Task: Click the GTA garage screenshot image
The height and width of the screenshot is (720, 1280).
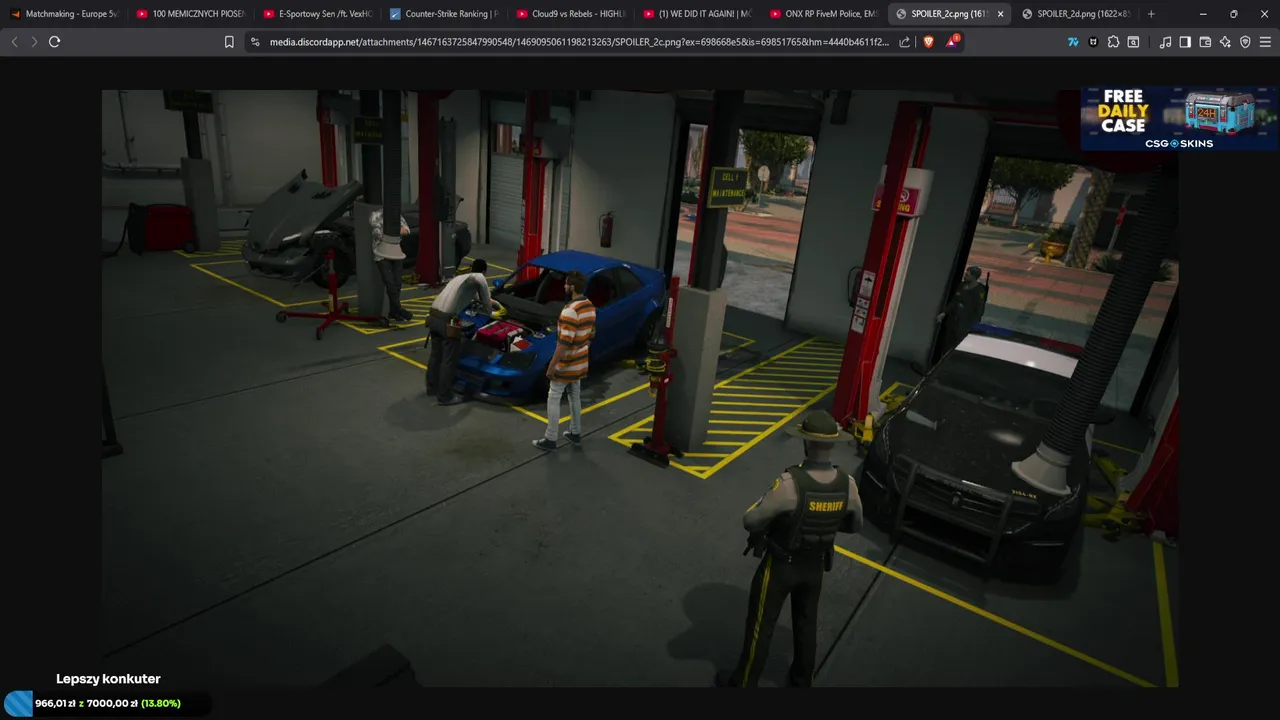Action: coord(640,388)
